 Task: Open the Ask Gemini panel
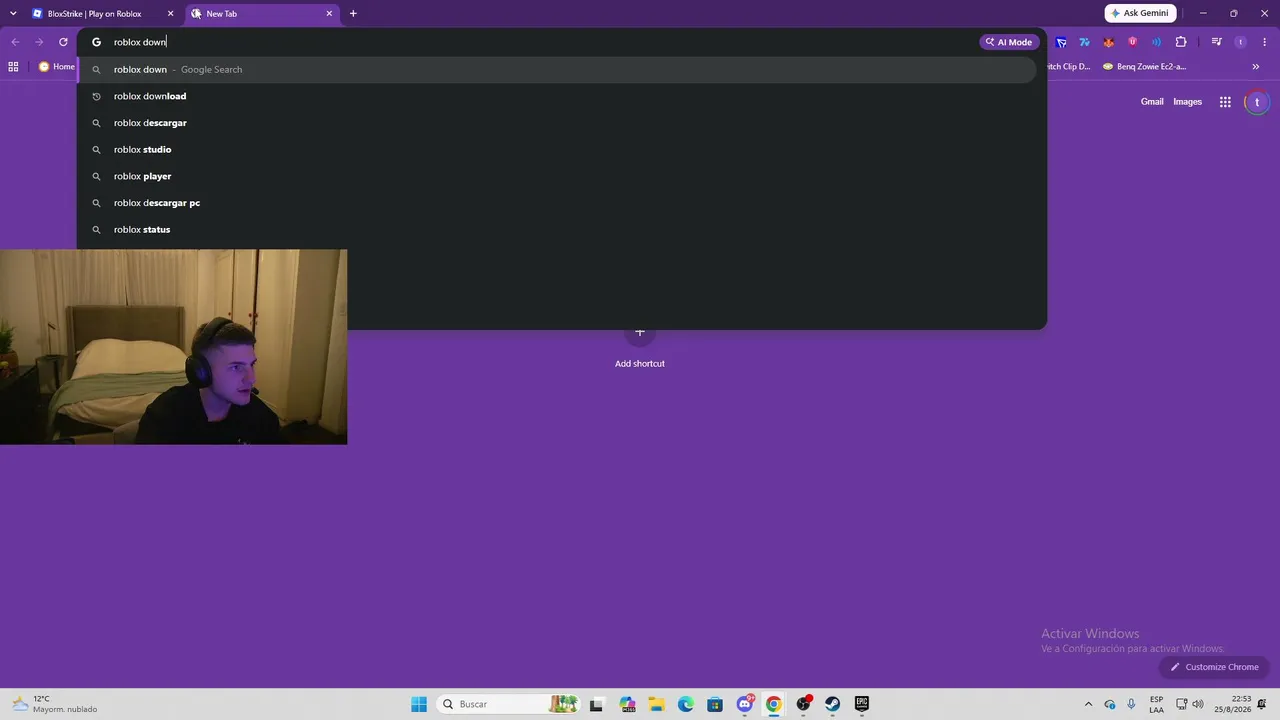point(1140,14)
